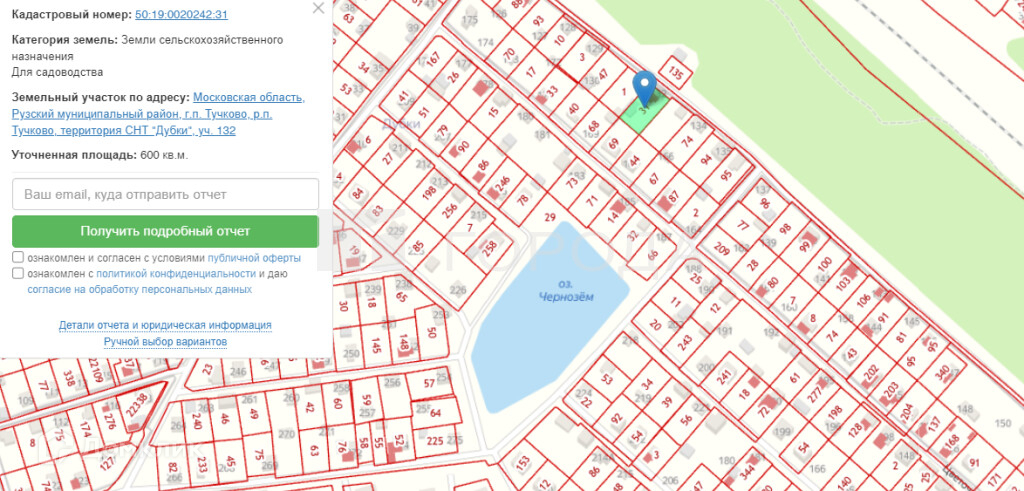The height and width of the screenshot is (491, 1024).
Task: Open the 'политикой конфиденциальности' link
Action: pyautogui.click(x=176, y=274)
